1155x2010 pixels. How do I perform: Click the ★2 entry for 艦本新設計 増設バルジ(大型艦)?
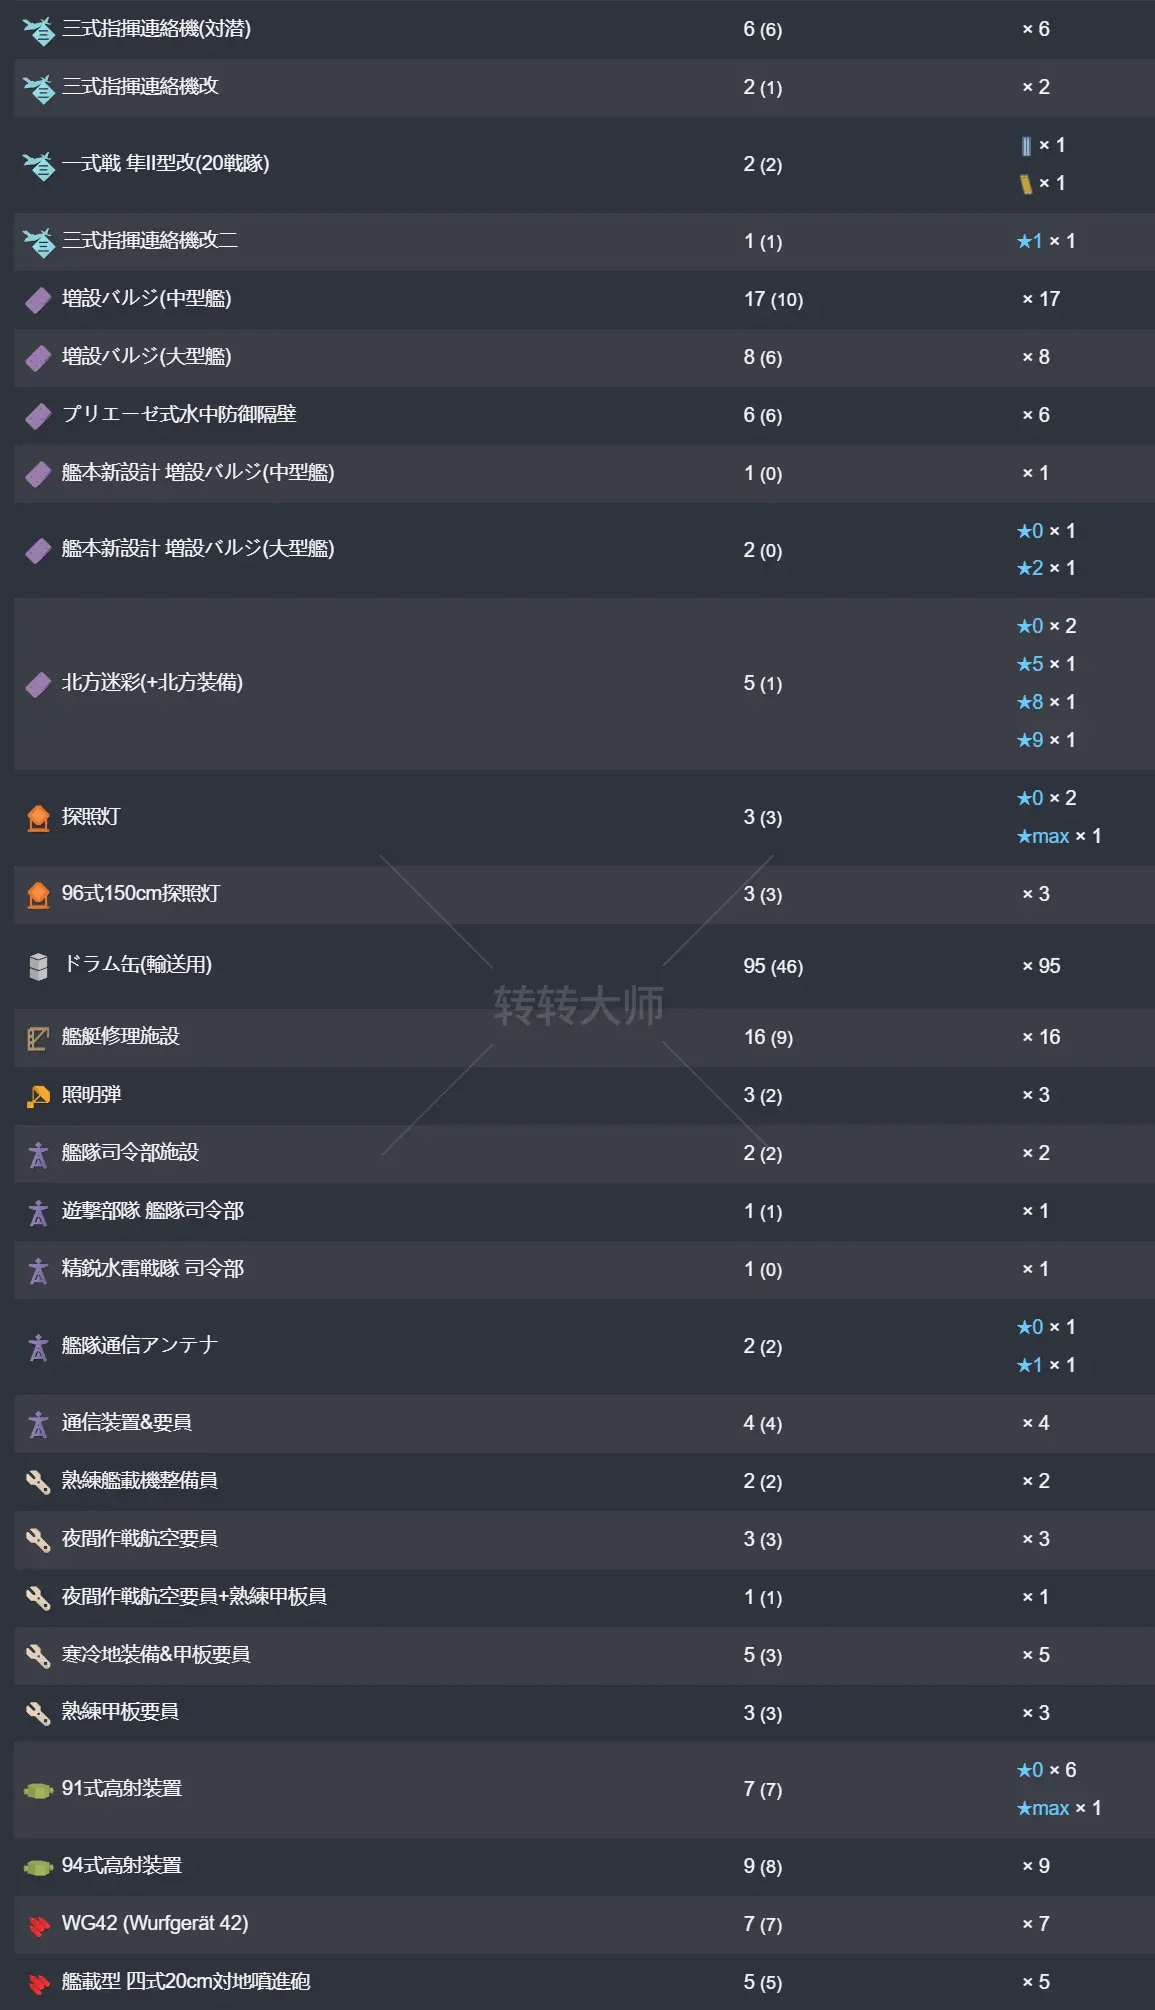pyautogui.click(x=1045, y=568)
